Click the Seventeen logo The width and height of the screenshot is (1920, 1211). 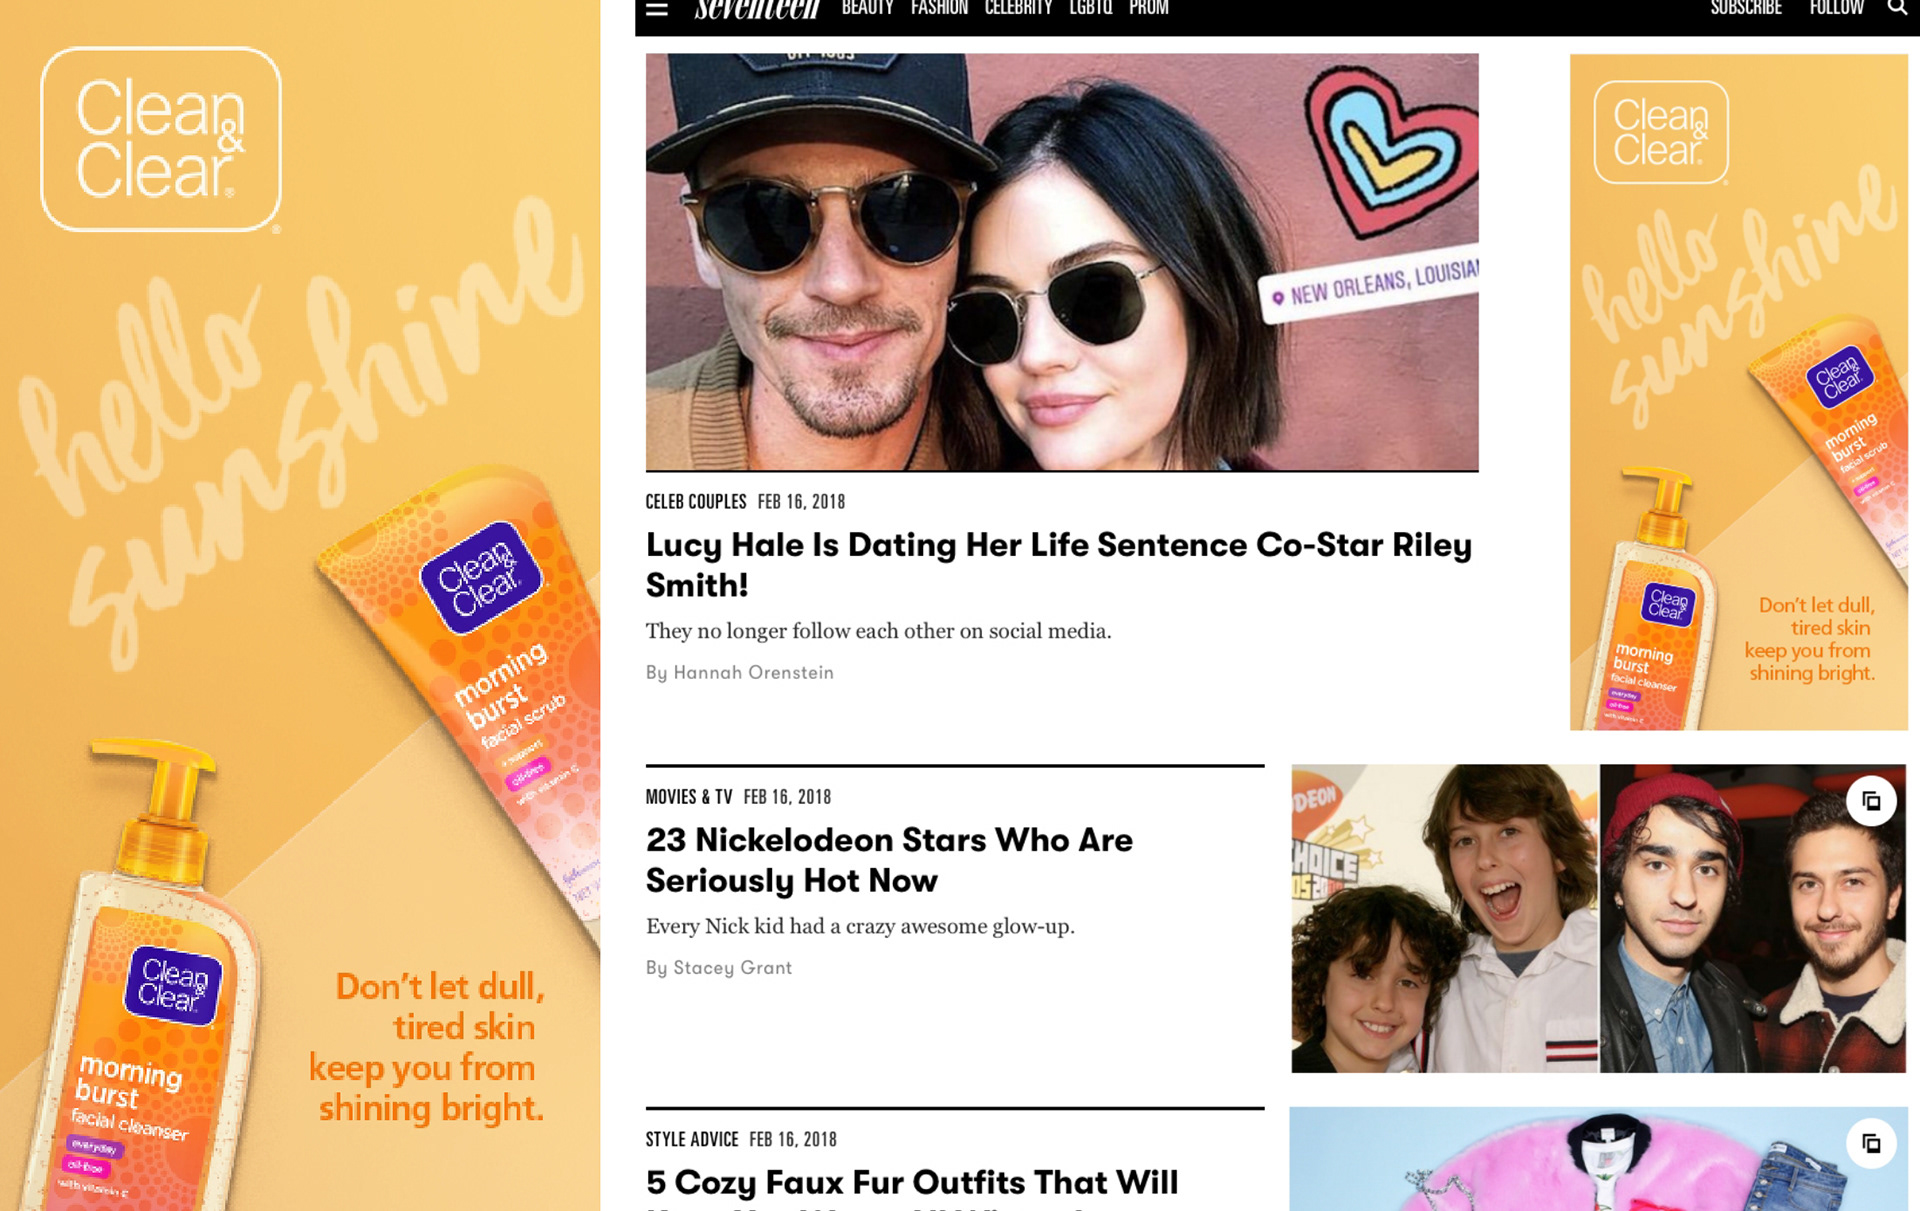click(757, 9)
